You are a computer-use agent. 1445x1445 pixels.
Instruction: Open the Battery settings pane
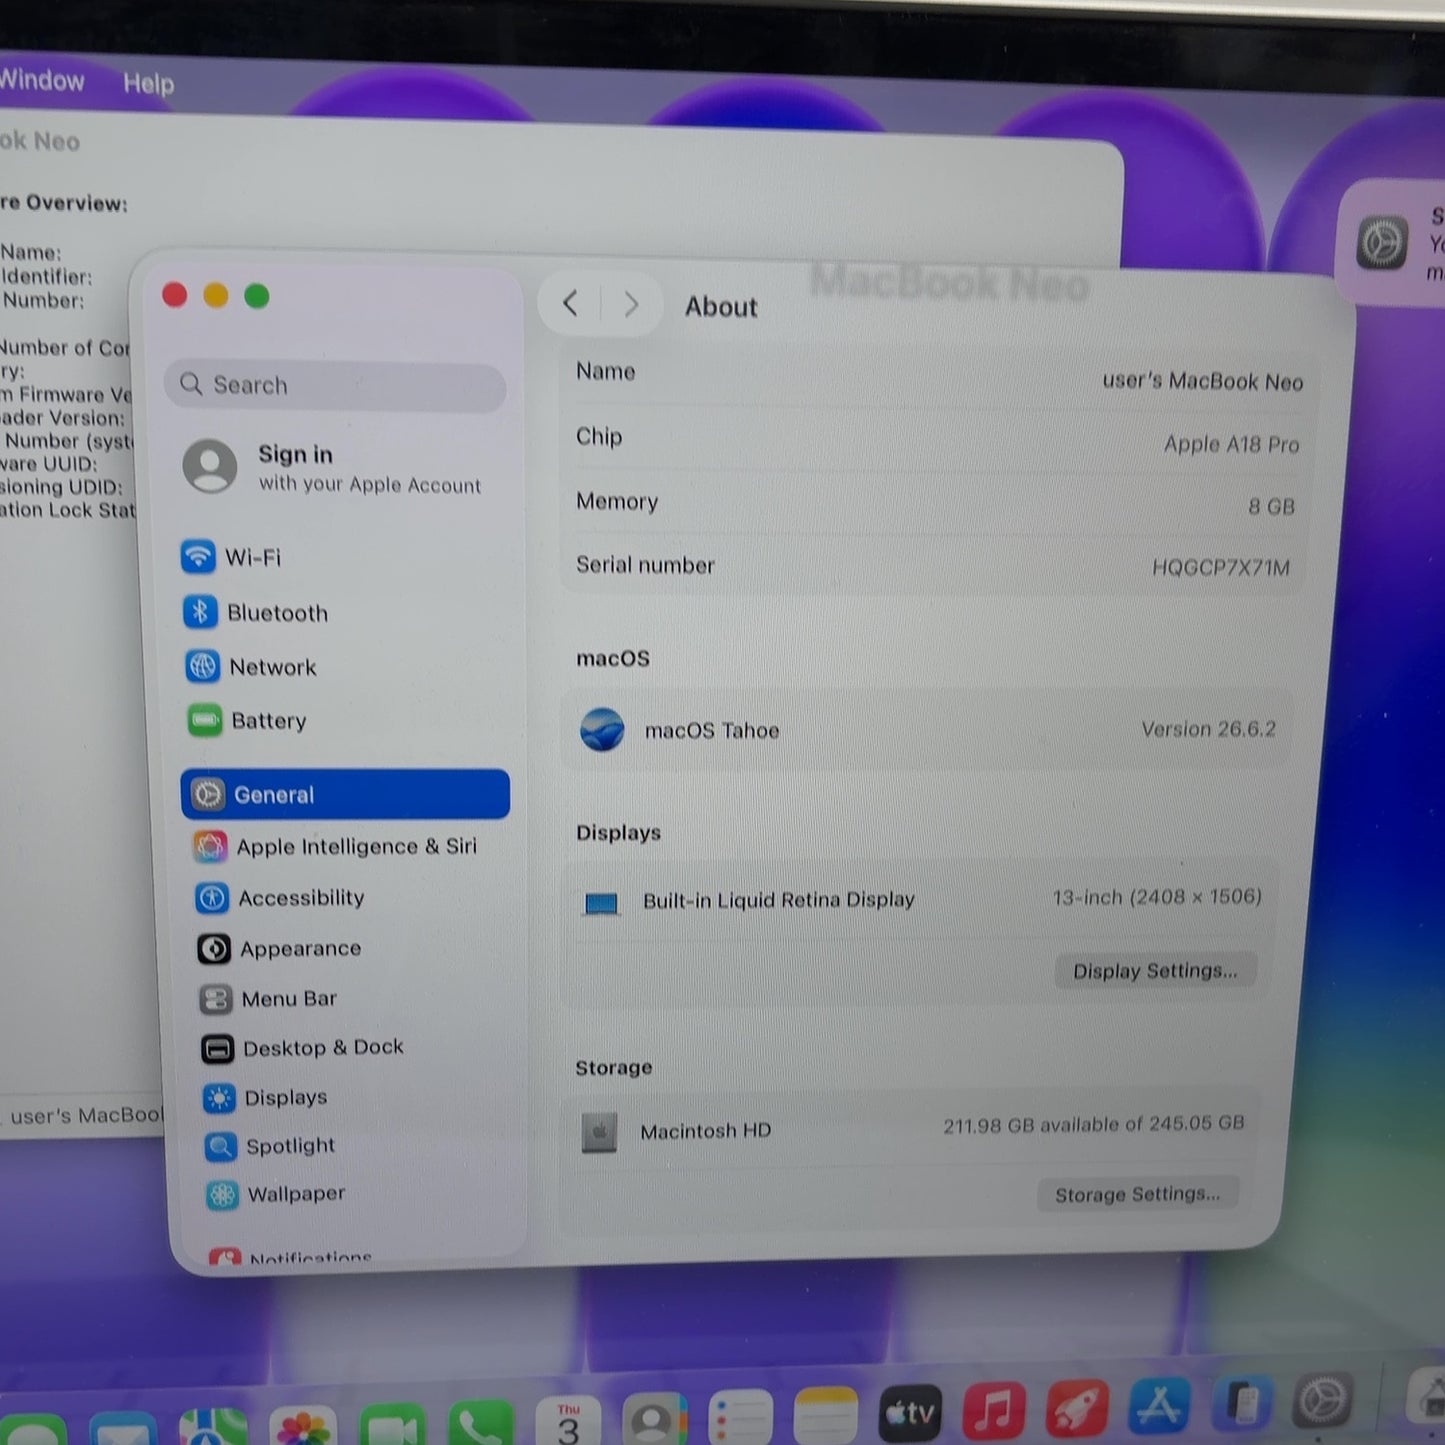click(x=247, y=720)
